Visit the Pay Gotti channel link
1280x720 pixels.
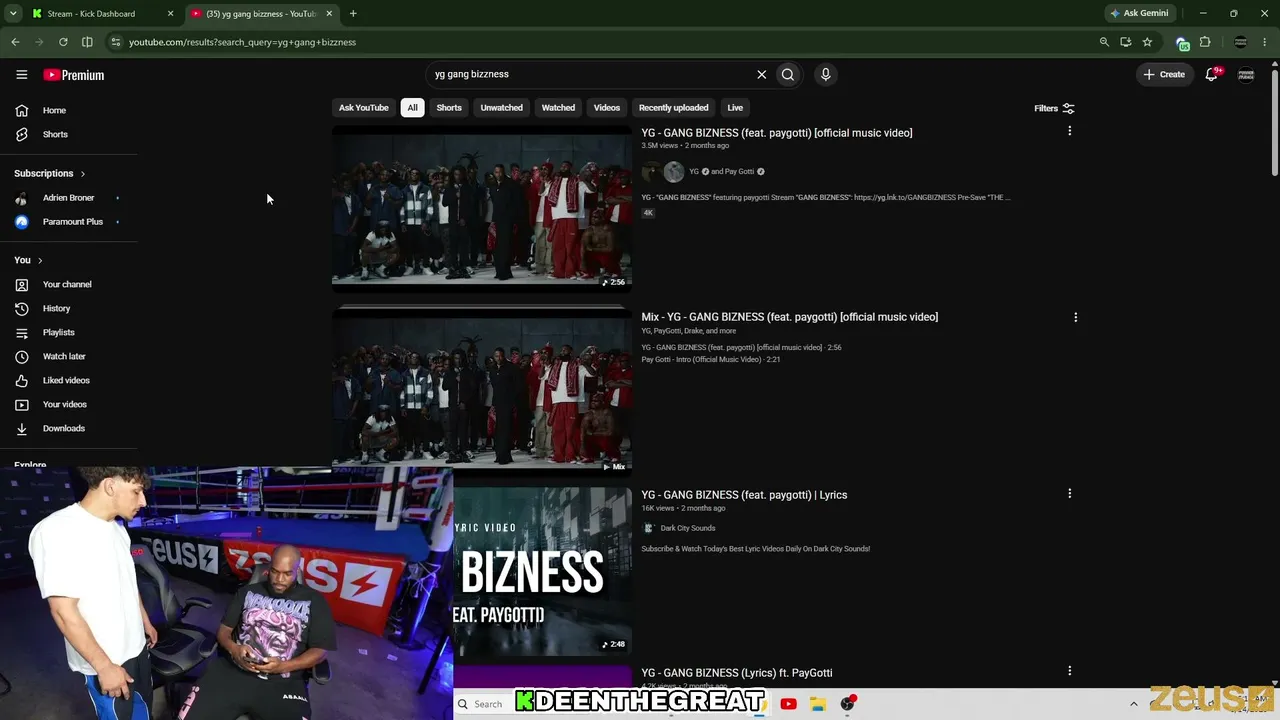738,172
